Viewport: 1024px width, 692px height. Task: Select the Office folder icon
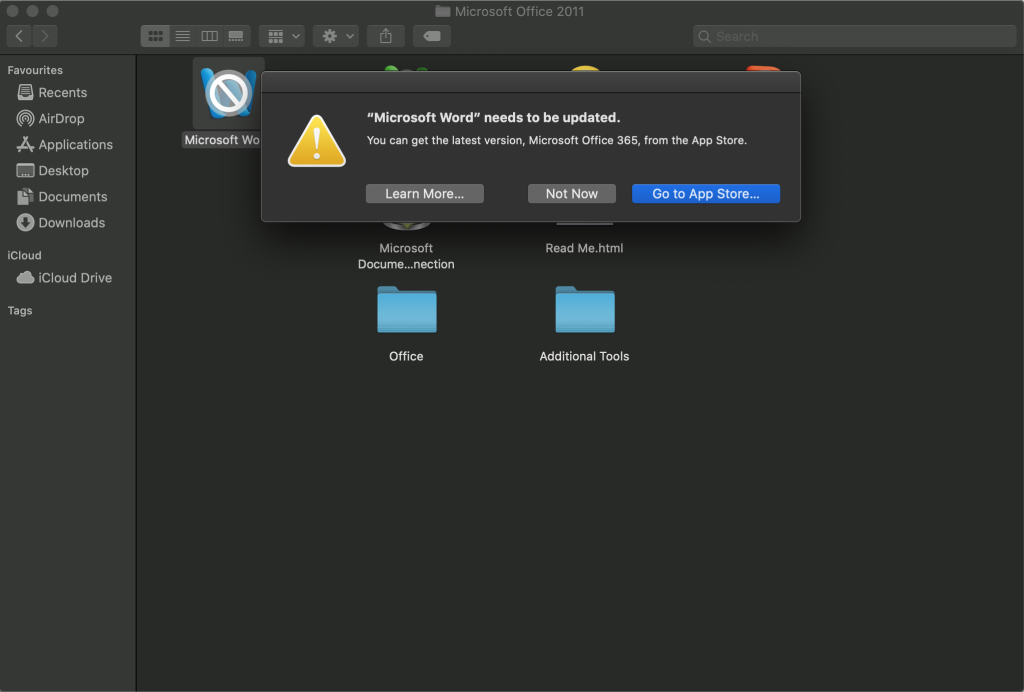click(x=406, y=309)
